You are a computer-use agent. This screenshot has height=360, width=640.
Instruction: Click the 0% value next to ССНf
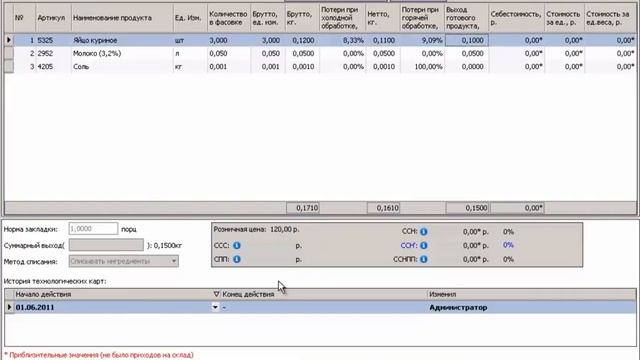point(508,245)
